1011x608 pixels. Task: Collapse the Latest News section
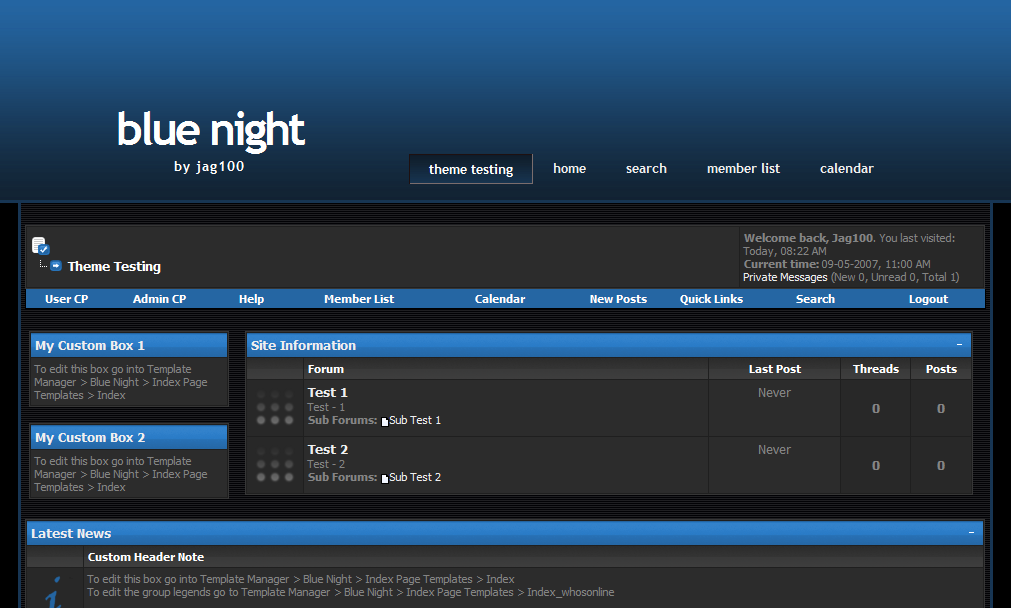971,533
